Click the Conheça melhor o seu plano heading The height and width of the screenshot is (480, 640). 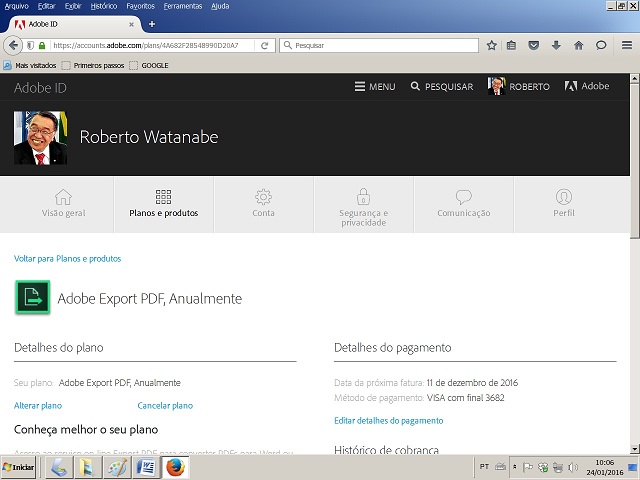86,430
